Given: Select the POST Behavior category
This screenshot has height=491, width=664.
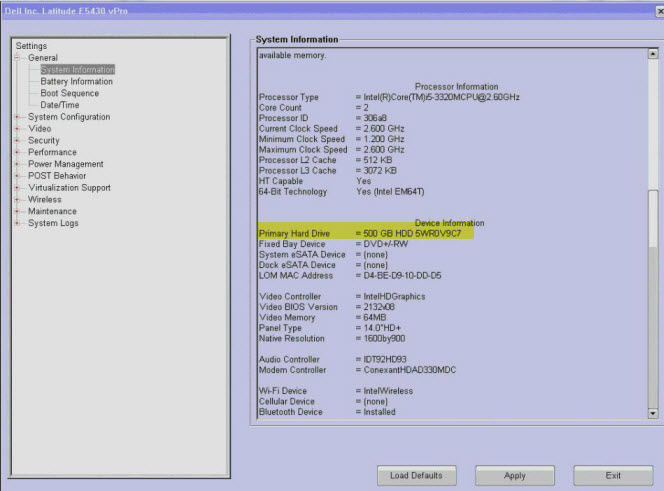Looking at the screenshot, I should coord(56,176).
